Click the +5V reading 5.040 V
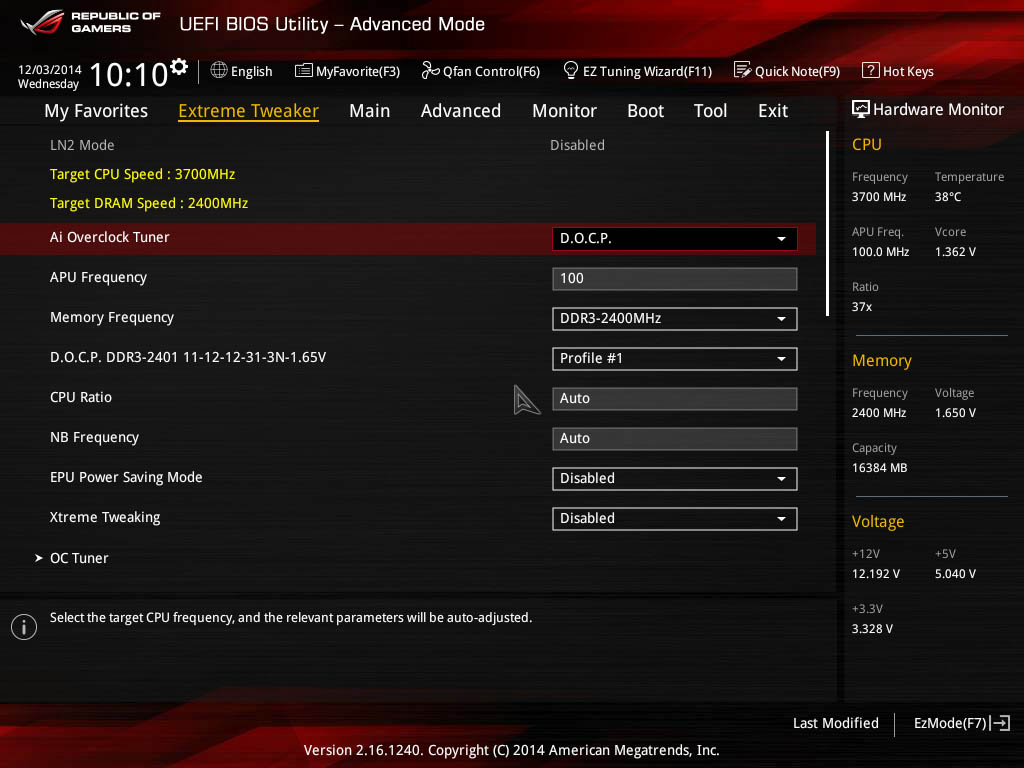The height and width of the screenshot is (768, 1024). click(x=955, y=573)
